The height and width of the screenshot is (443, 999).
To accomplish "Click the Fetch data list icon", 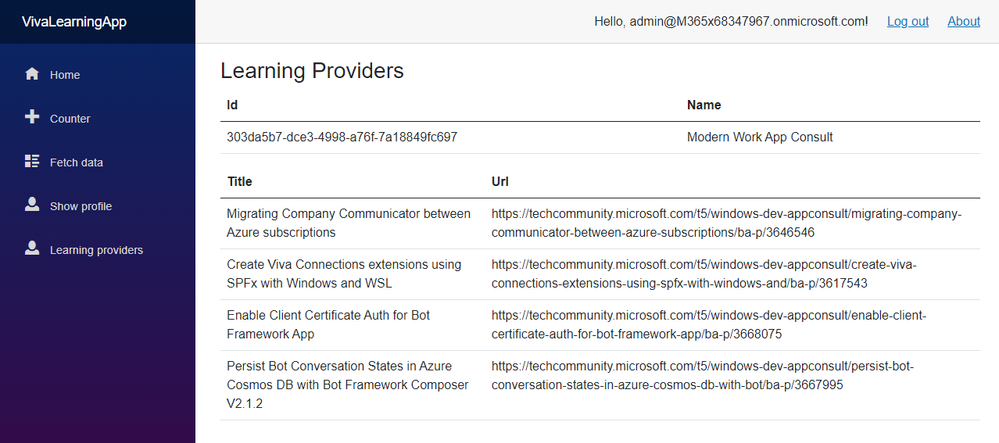I will click(32, 161).
